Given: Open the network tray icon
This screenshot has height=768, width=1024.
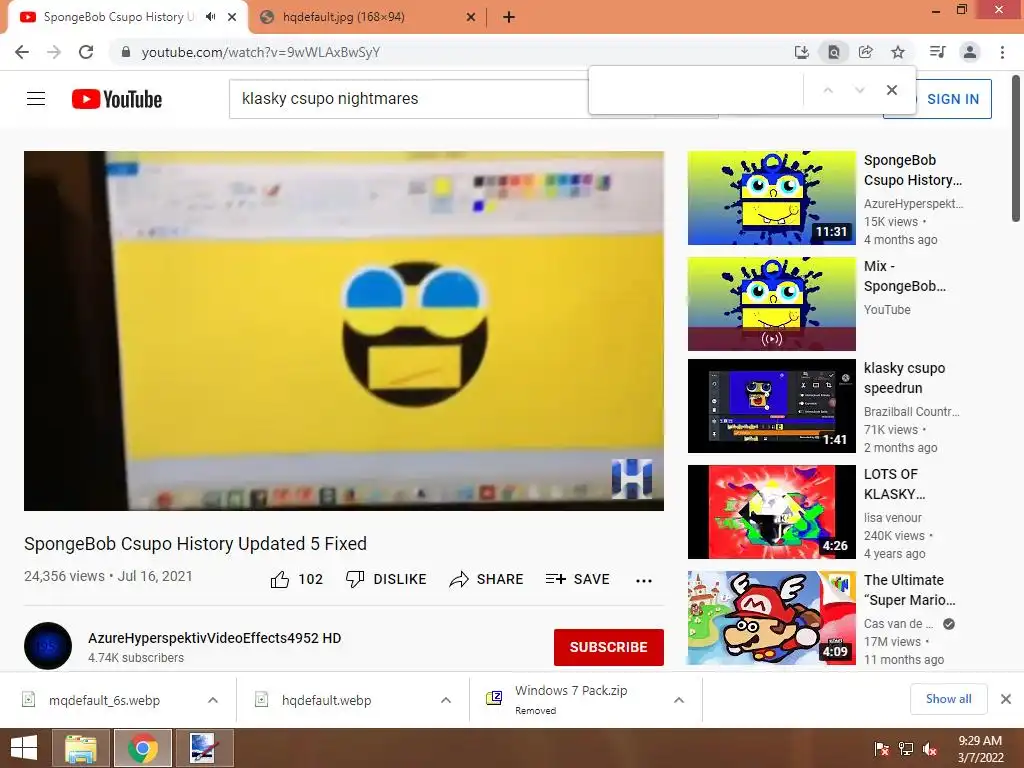Looking at the screenshot, I should pos(906,748).
